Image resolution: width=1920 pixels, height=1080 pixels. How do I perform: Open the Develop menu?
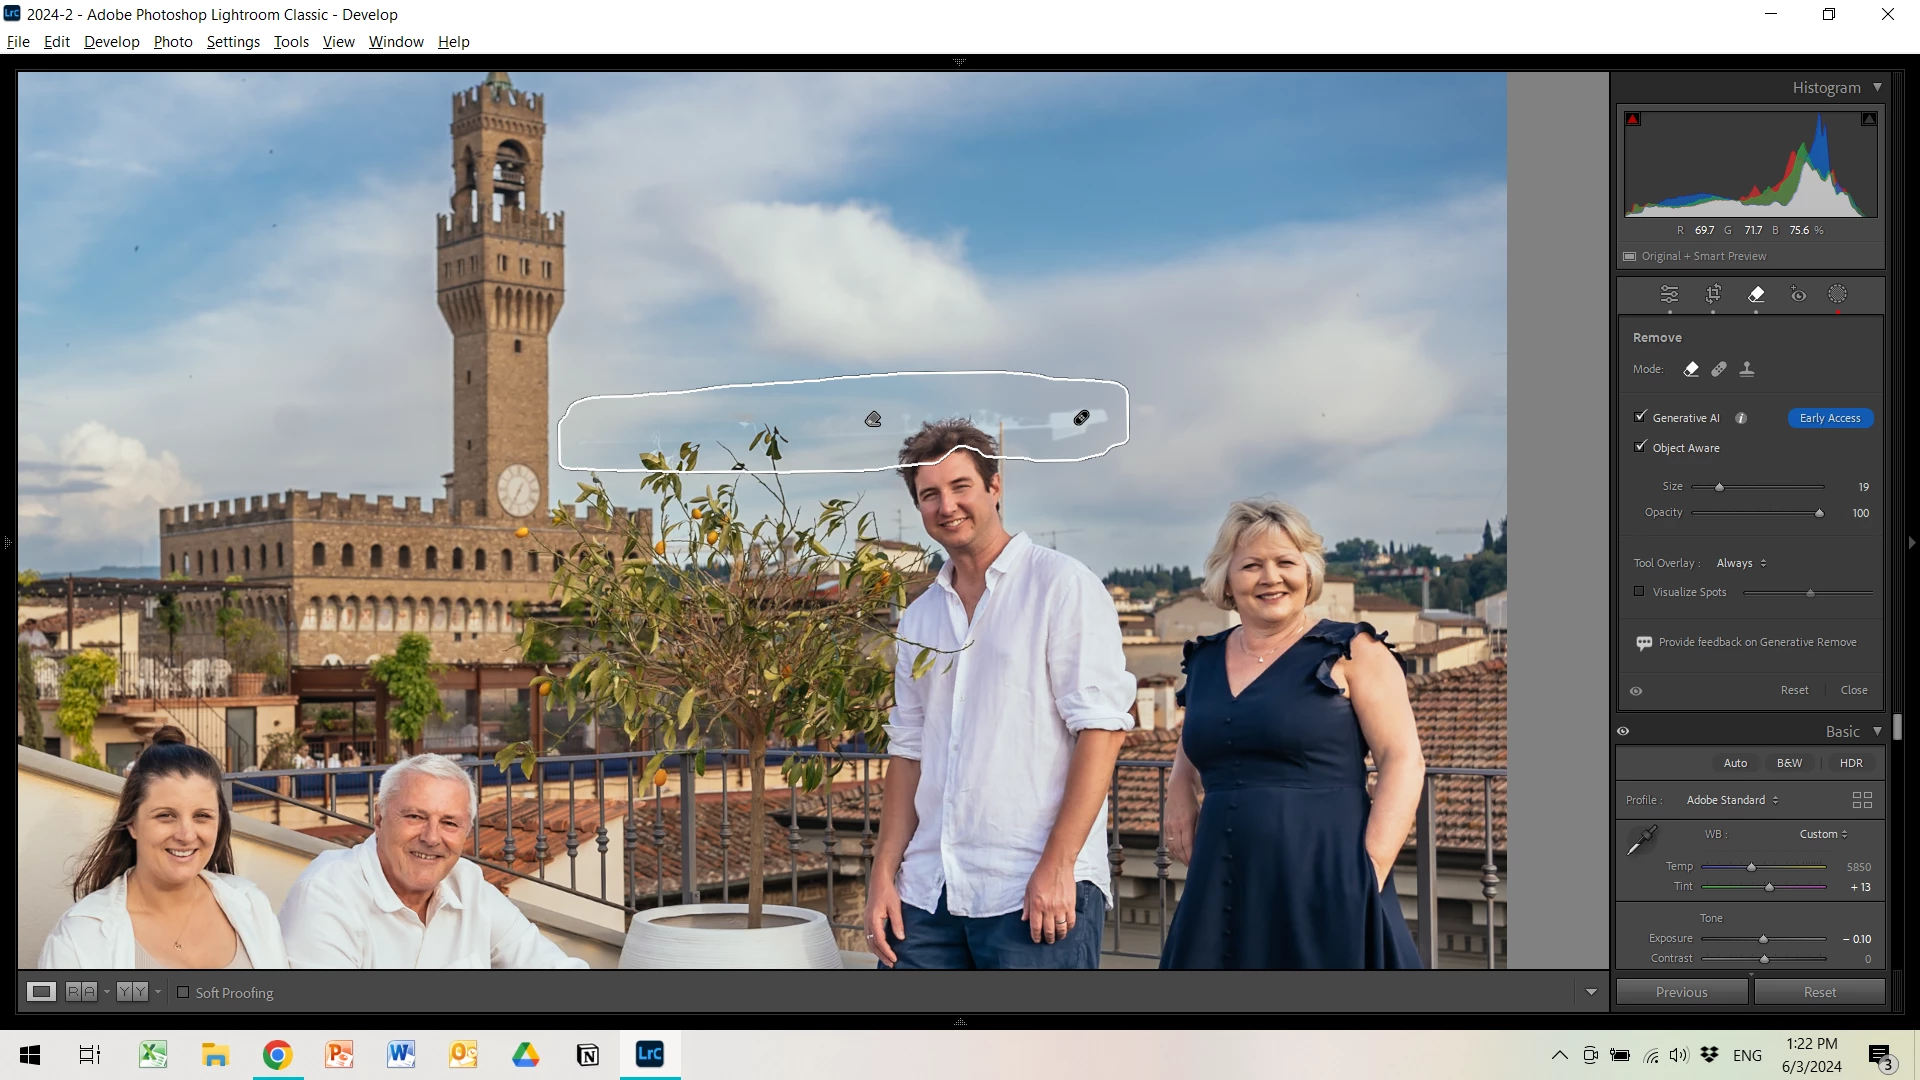[x=111, y=41]
